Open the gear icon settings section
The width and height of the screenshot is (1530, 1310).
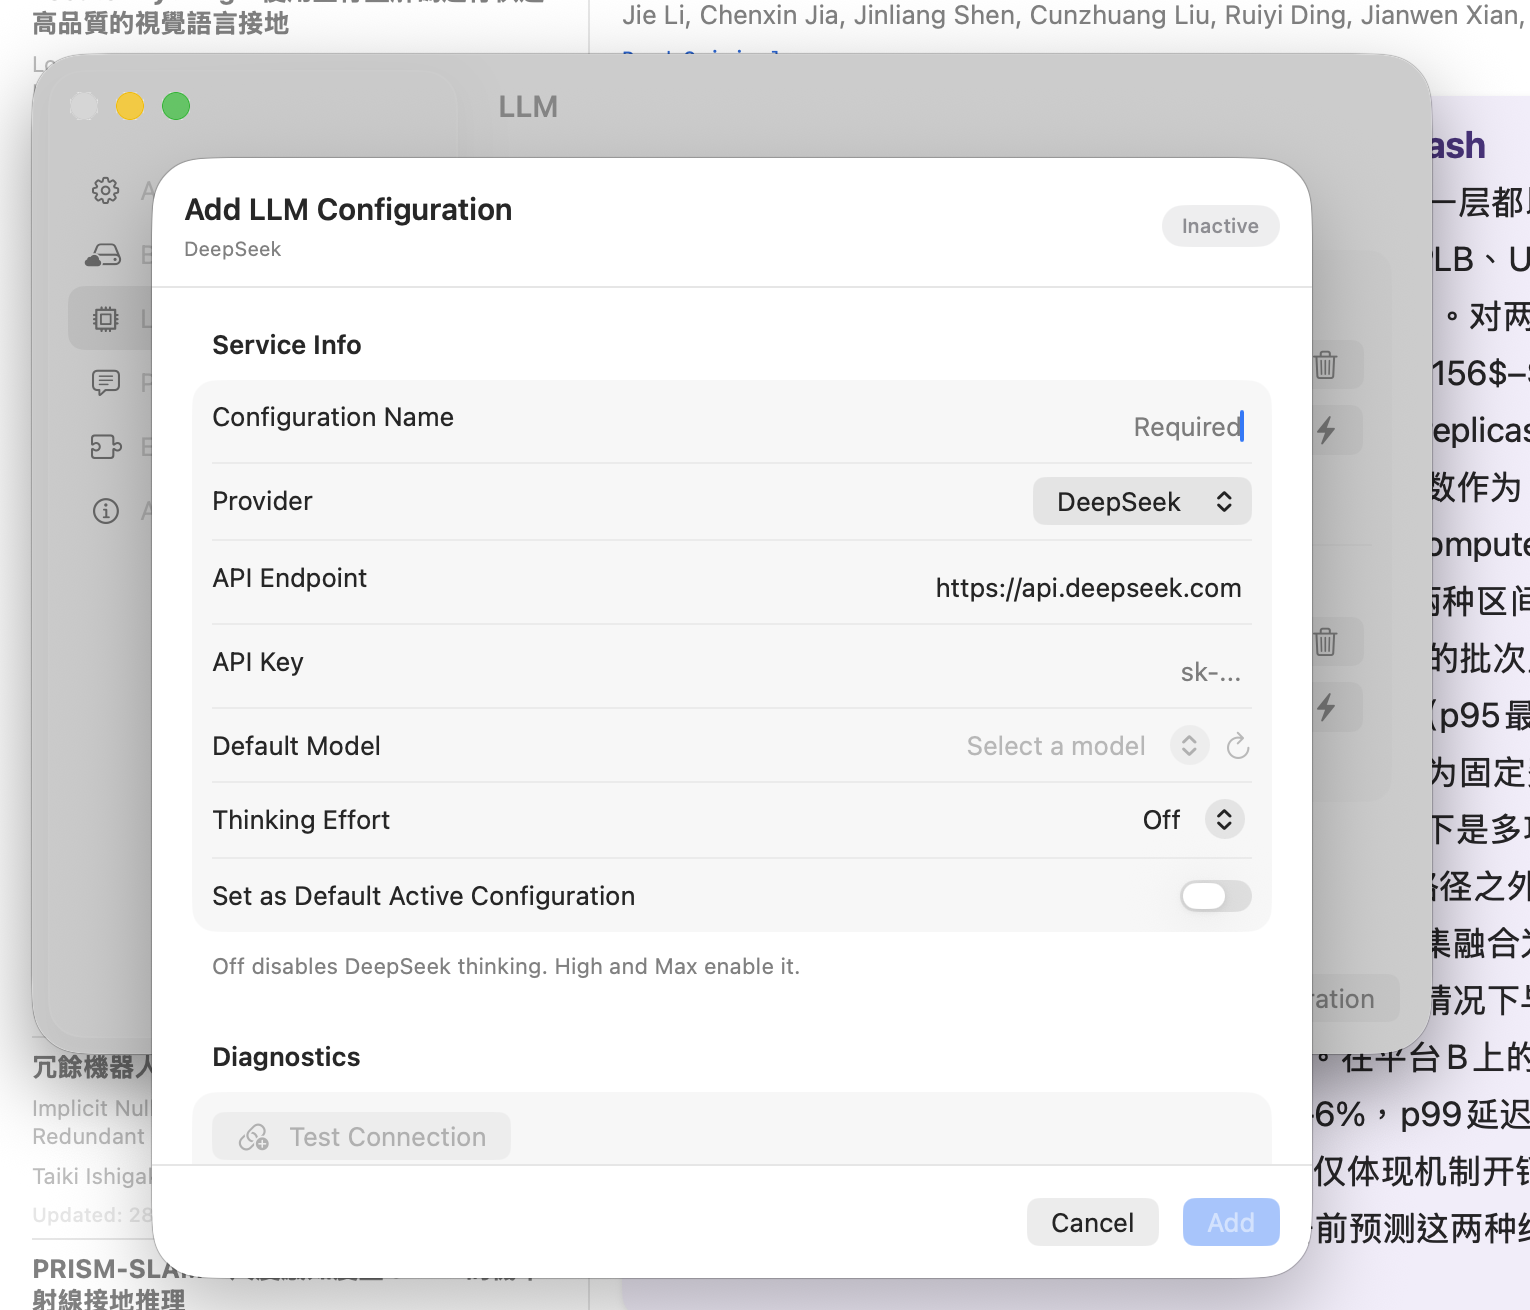105,190
